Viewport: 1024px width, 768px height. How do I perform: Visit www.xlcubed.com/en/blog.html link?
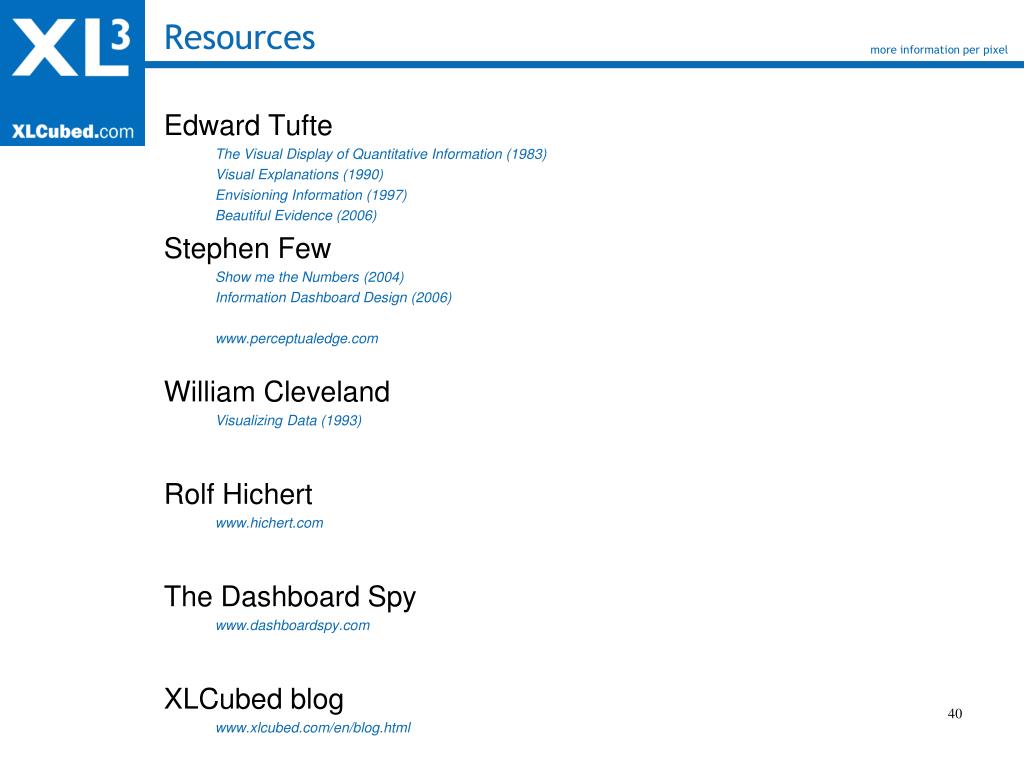(x=313, y=728)
